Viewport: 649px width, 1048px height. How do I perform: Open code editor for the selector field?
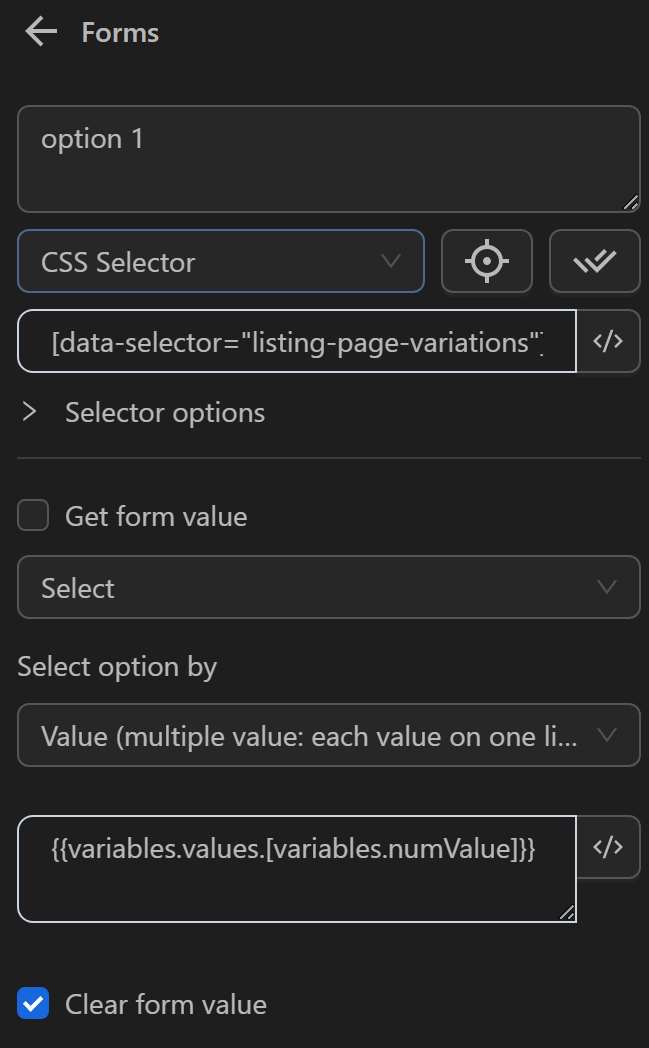tap(608, 341)
